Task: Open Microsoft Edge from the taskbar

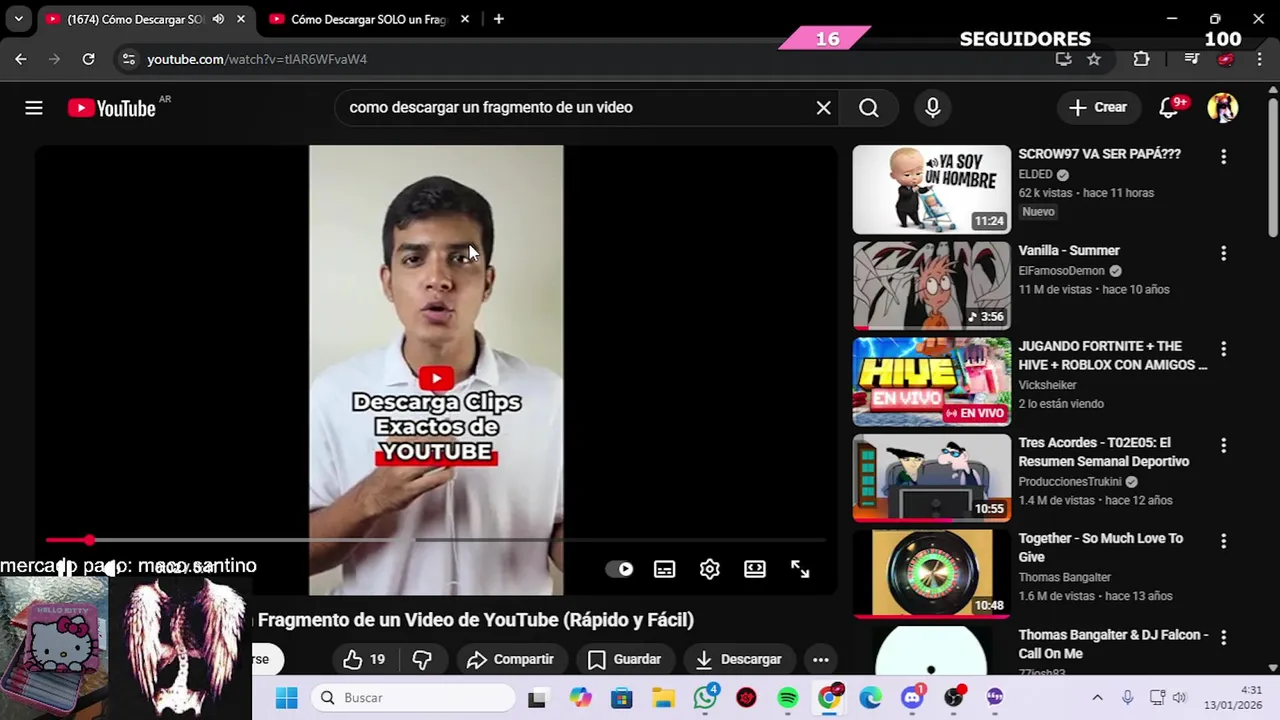Action: tap(870, 698)
